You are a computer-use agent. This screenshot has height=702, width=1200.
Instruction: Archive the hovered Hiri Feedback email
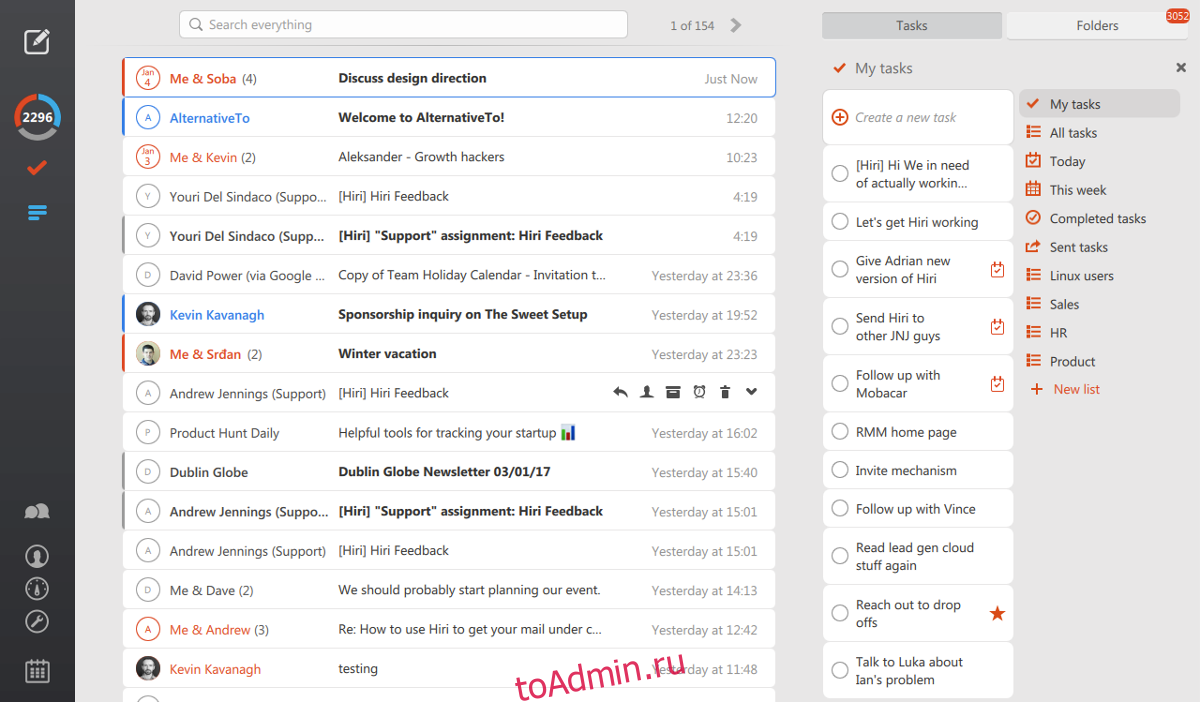[x=673, y=393]
